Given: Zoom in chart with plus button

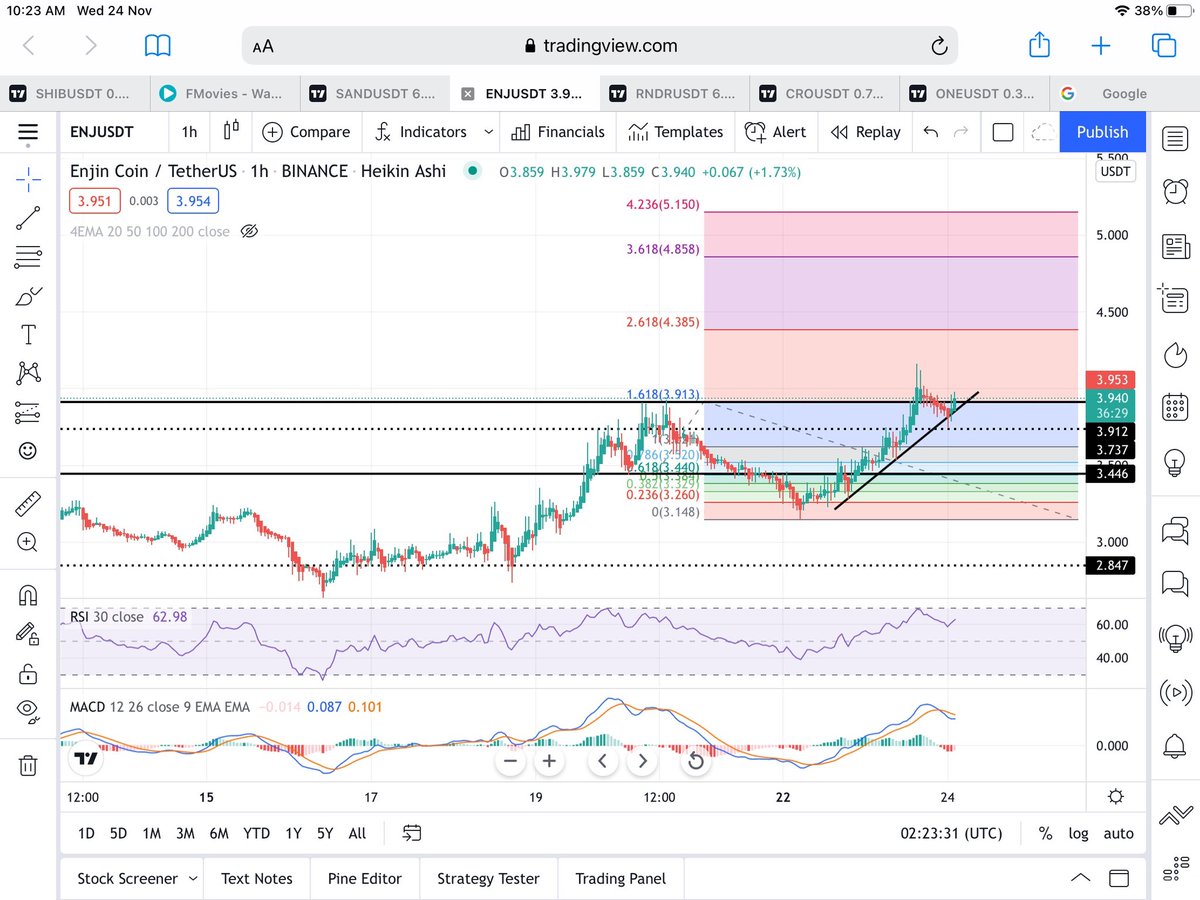Looking at the screenshot, I should tap(549, 761).
